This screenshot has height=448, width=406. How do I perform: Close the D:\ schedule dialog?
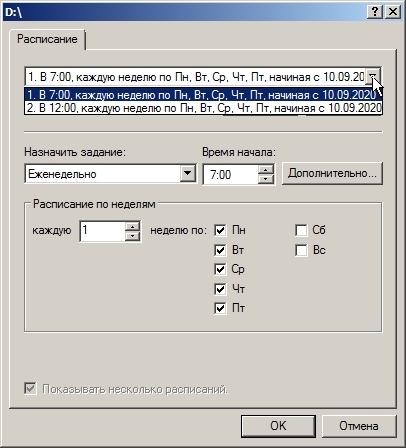point(393,12)
